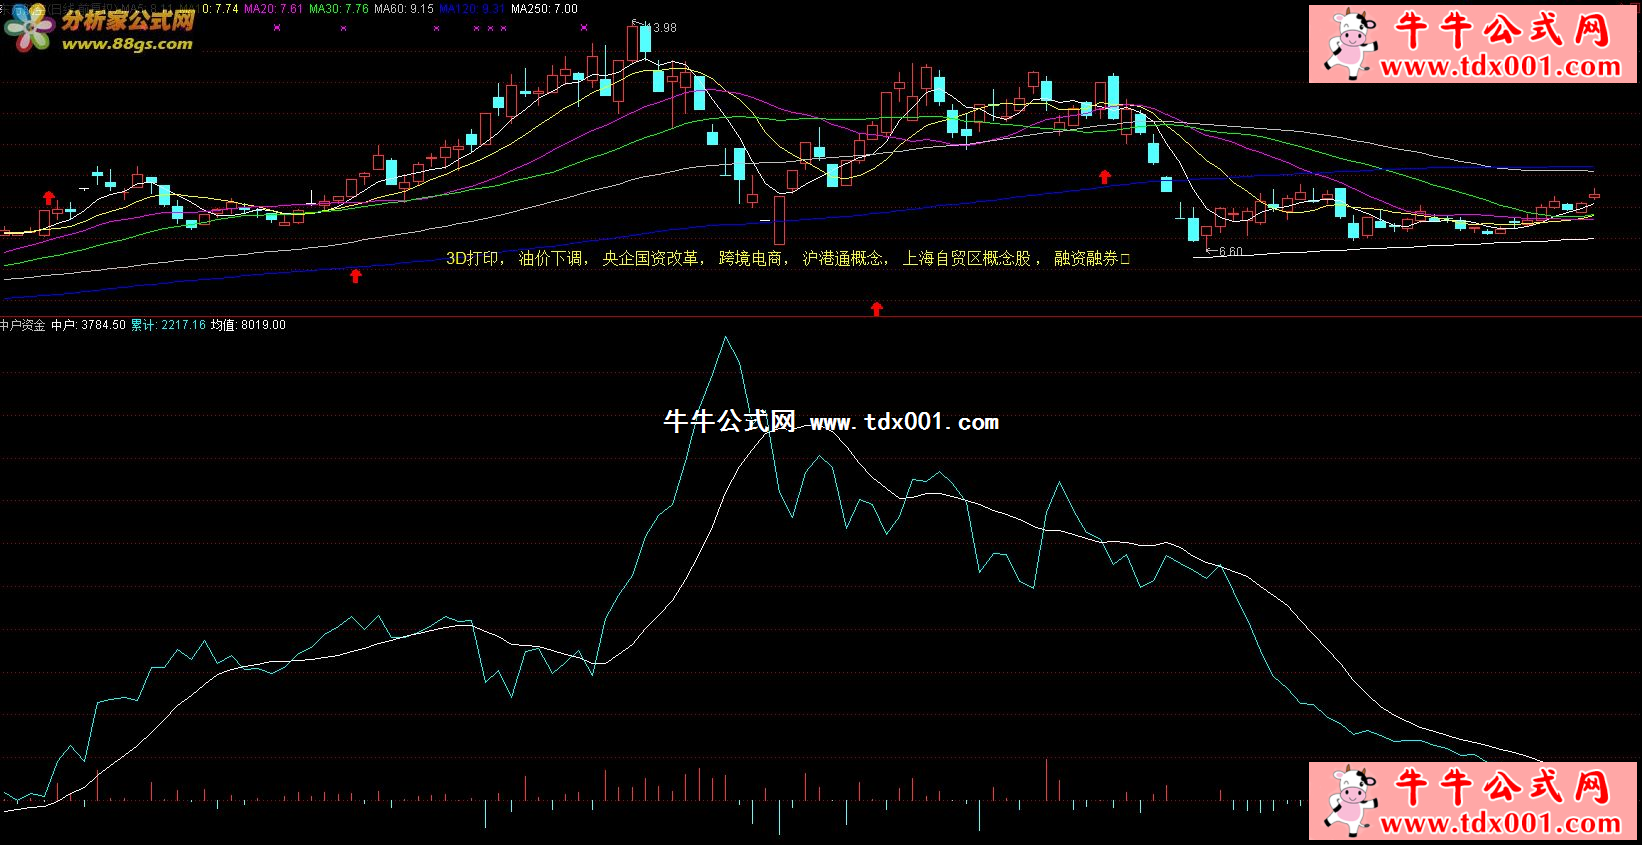Click the red arrow beneath the blue MA120 line
Viewport: 1642px width, 845px height.
355,275
